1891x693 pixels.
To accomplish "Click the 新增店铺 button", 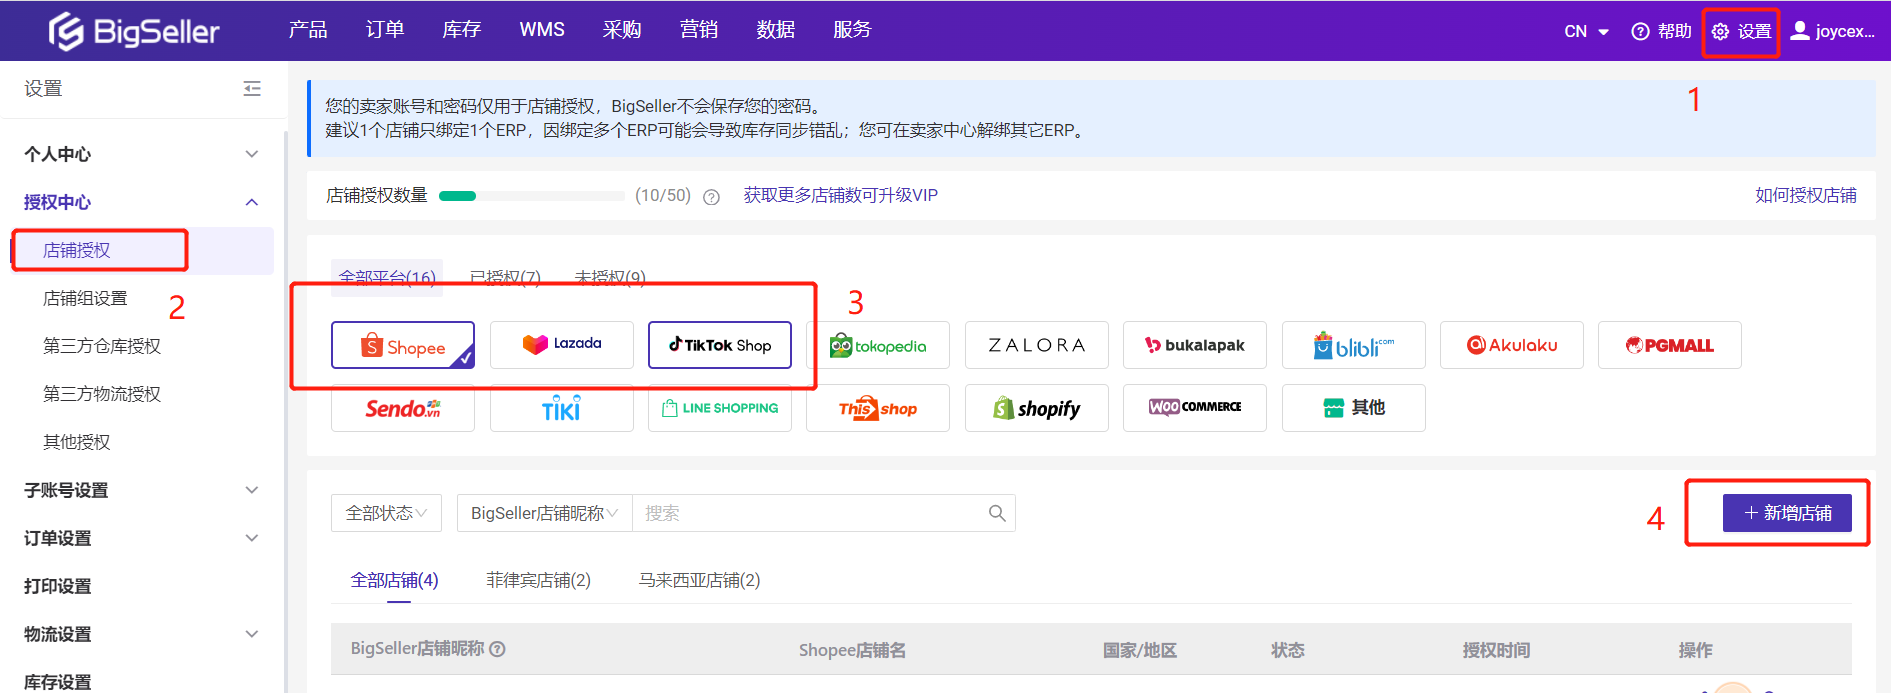I will (1787, 513).
